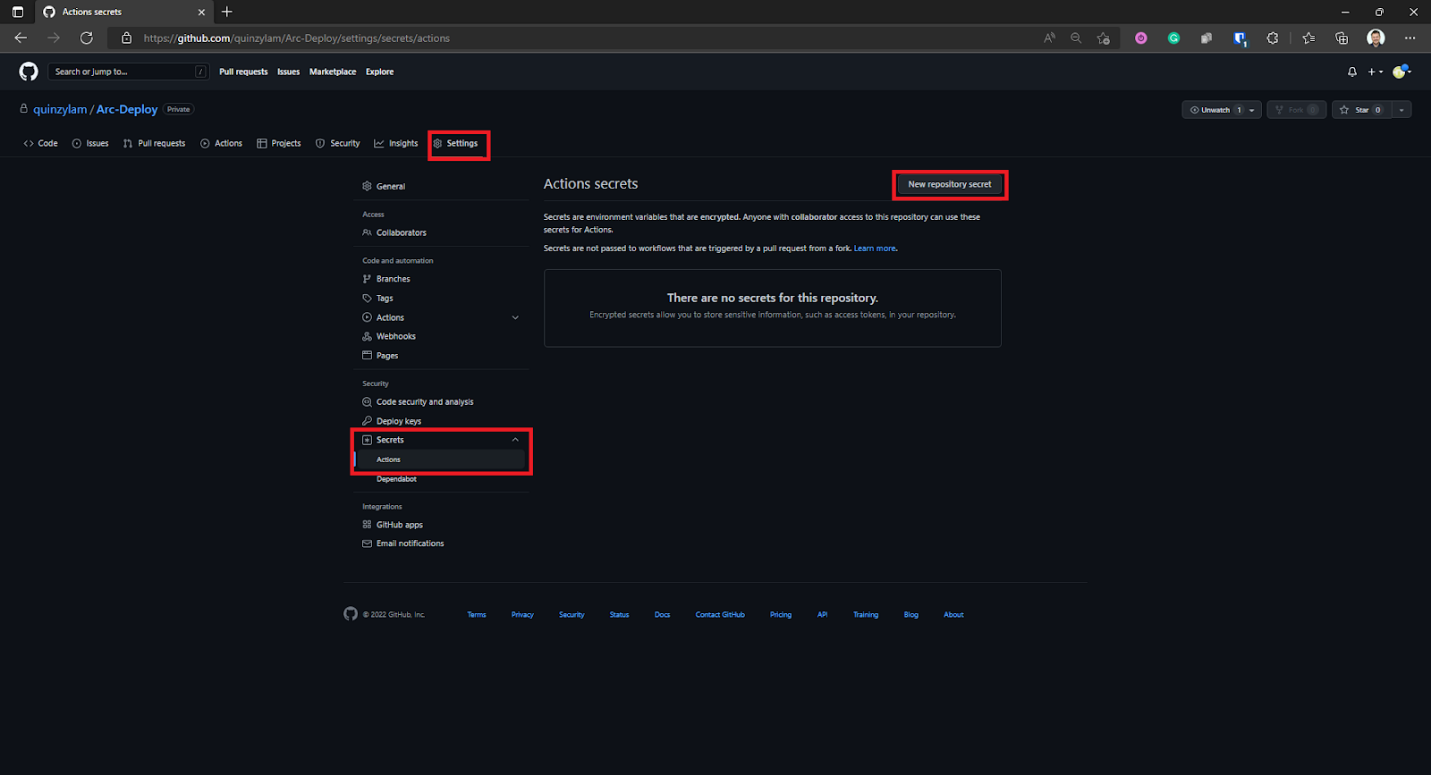Collapse the Secrets section chevron
1431x775 pixels.
click(x=515, y=440)
